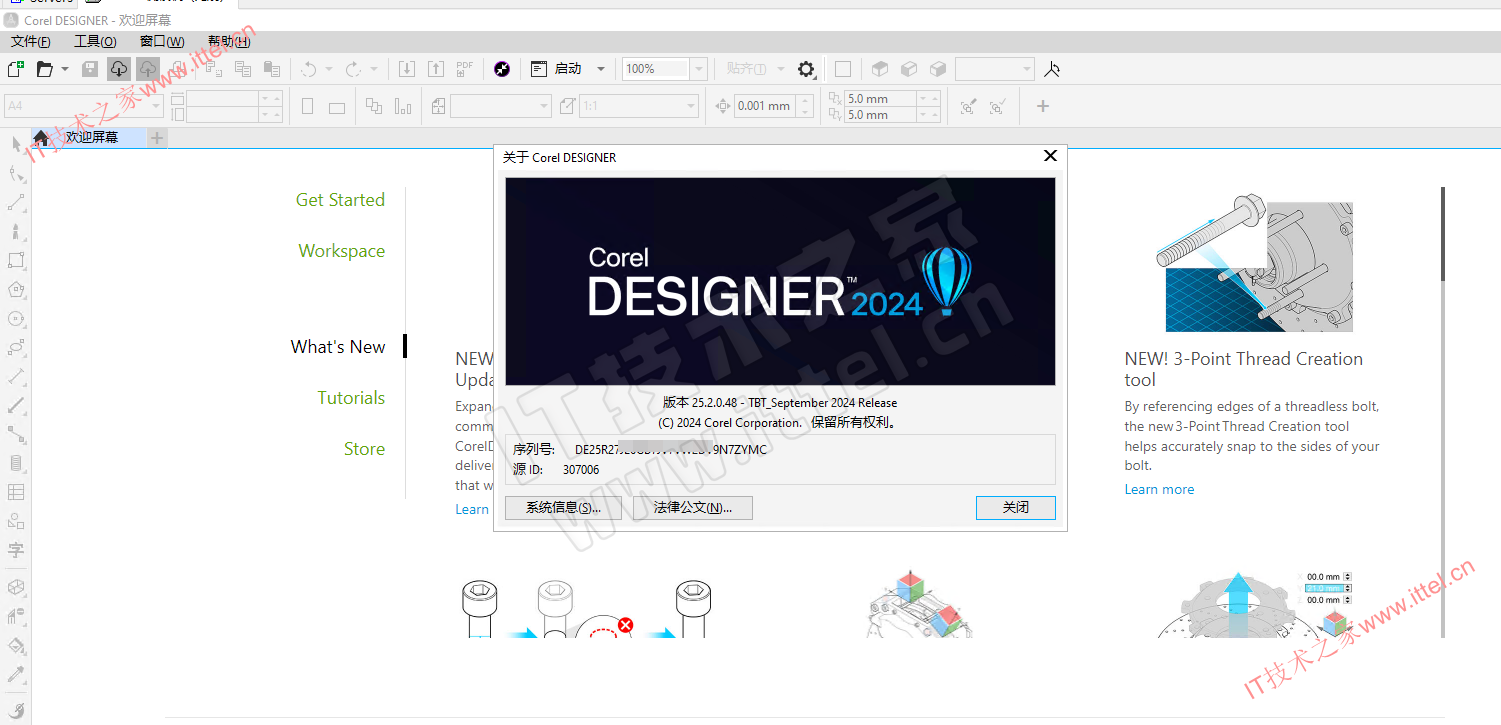Image resolution: width=1501 pixels, height=725 pixels.
Task: Open the Store section
Action: [x=364, y=449]
